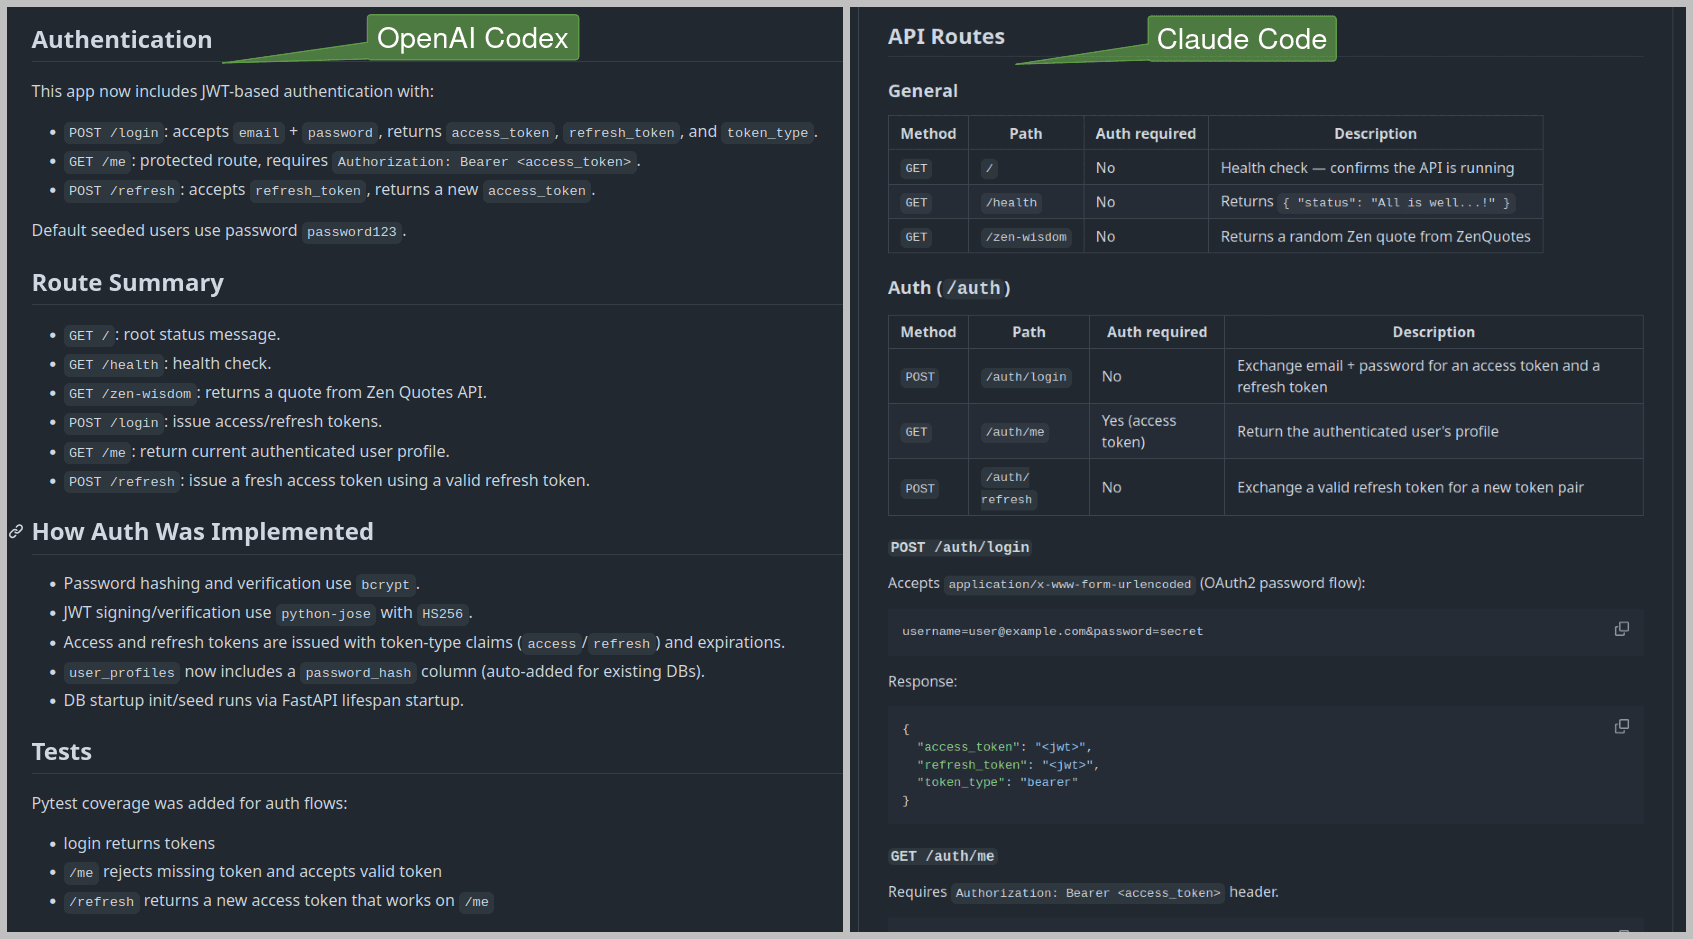This screenshot has width=1693, height=939.
Task: Select the /zen-wisdom path in the routes table
Action: [x=1026, y=237]
